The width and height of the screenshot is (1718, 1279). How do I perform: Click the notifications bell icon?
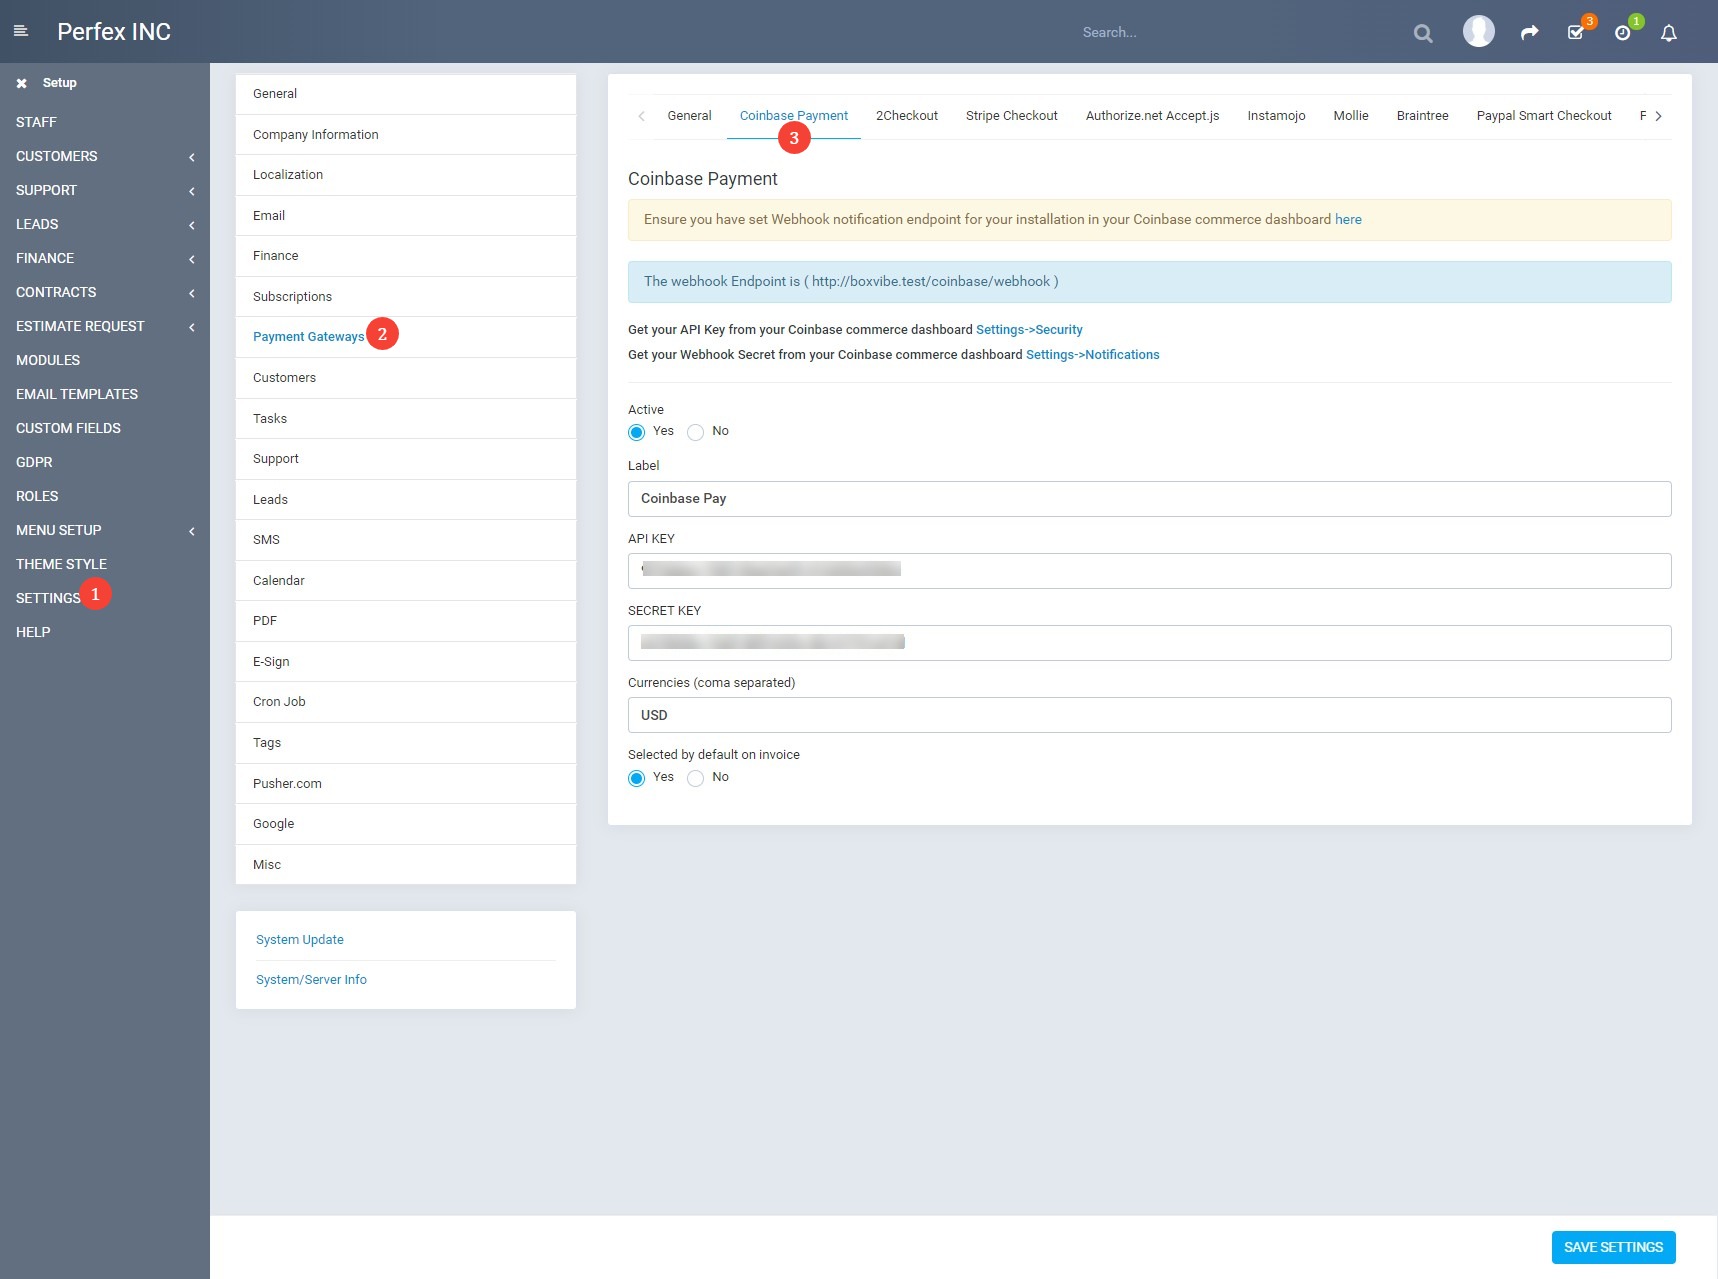pos(1668,33)
